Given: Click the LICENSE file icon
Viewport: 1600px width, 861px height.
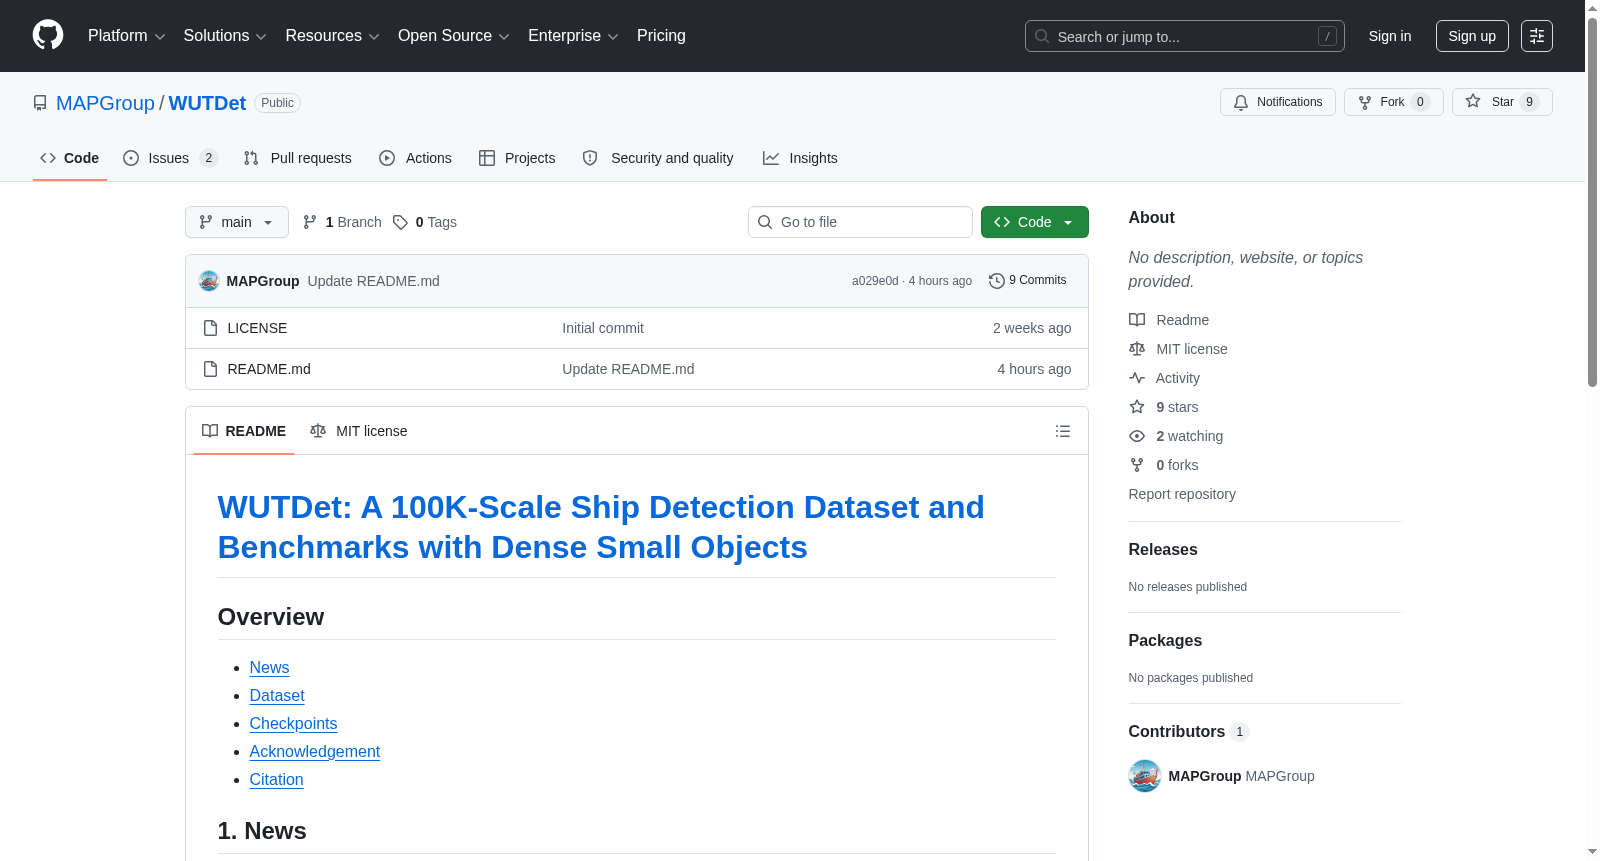Looking at the screenshot, I should click(210, 328).
